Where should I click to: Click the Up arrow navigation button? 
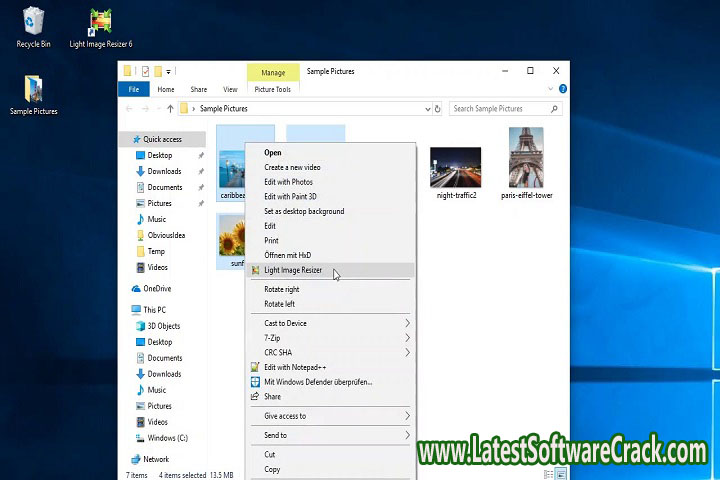point(170,108)
